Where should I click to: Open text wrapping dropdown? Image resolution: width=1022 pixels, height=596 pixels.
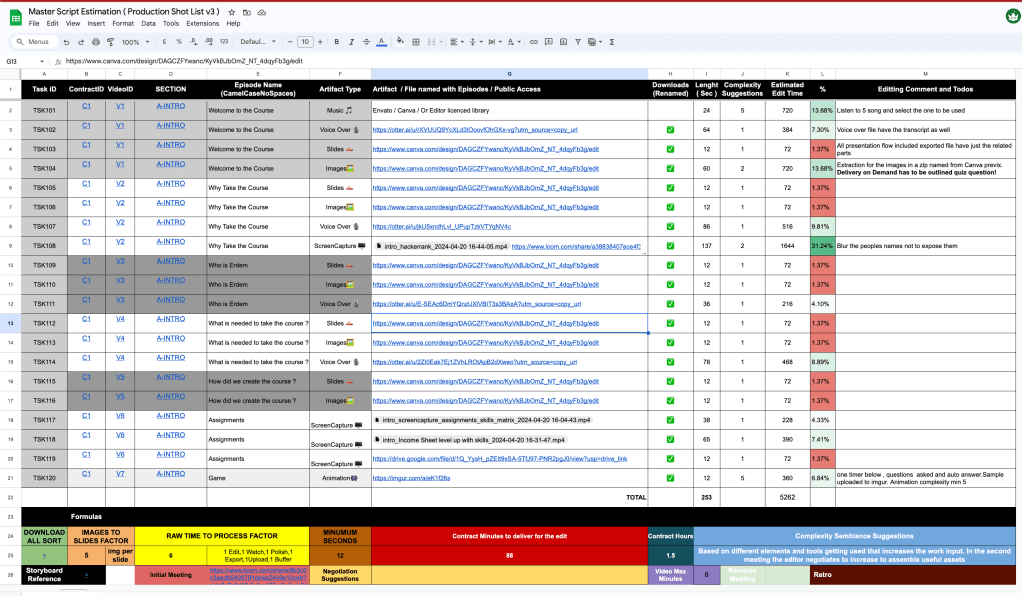coord(494,42)
